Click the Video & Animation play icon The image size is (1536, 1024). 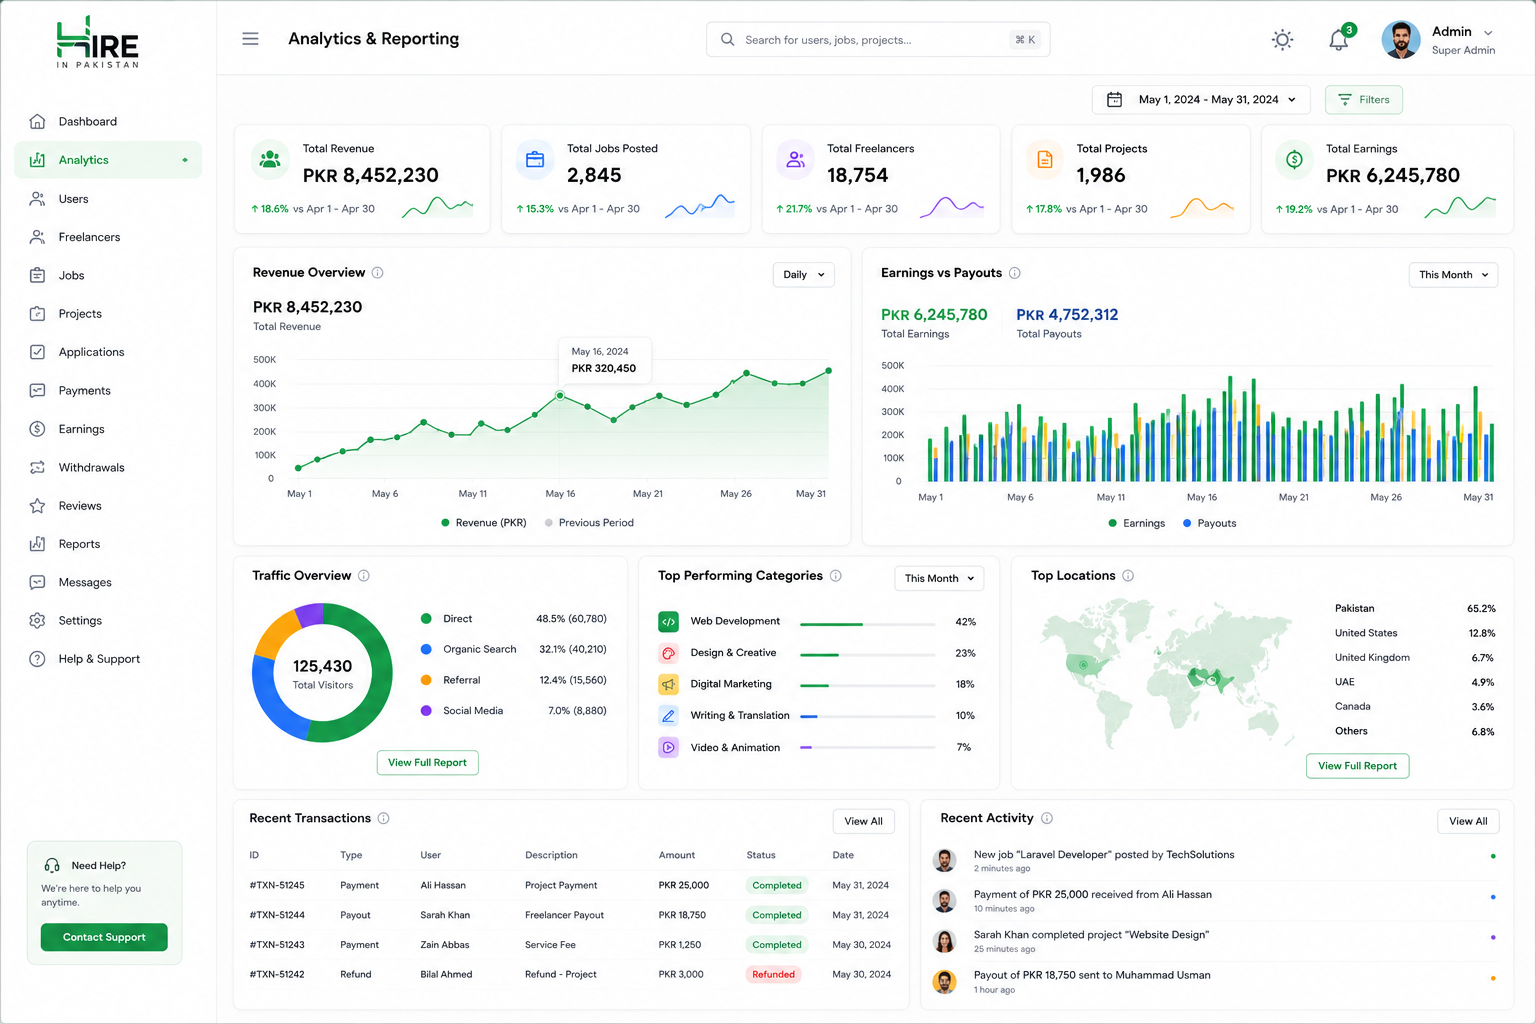pos(668,747)
